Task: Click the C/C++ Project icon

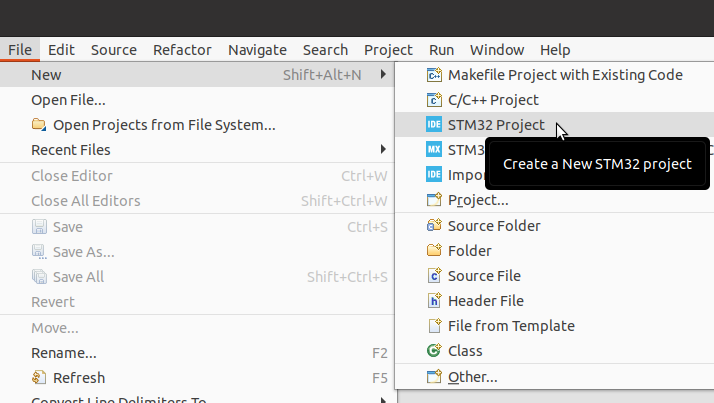Action: coord(434,100)
